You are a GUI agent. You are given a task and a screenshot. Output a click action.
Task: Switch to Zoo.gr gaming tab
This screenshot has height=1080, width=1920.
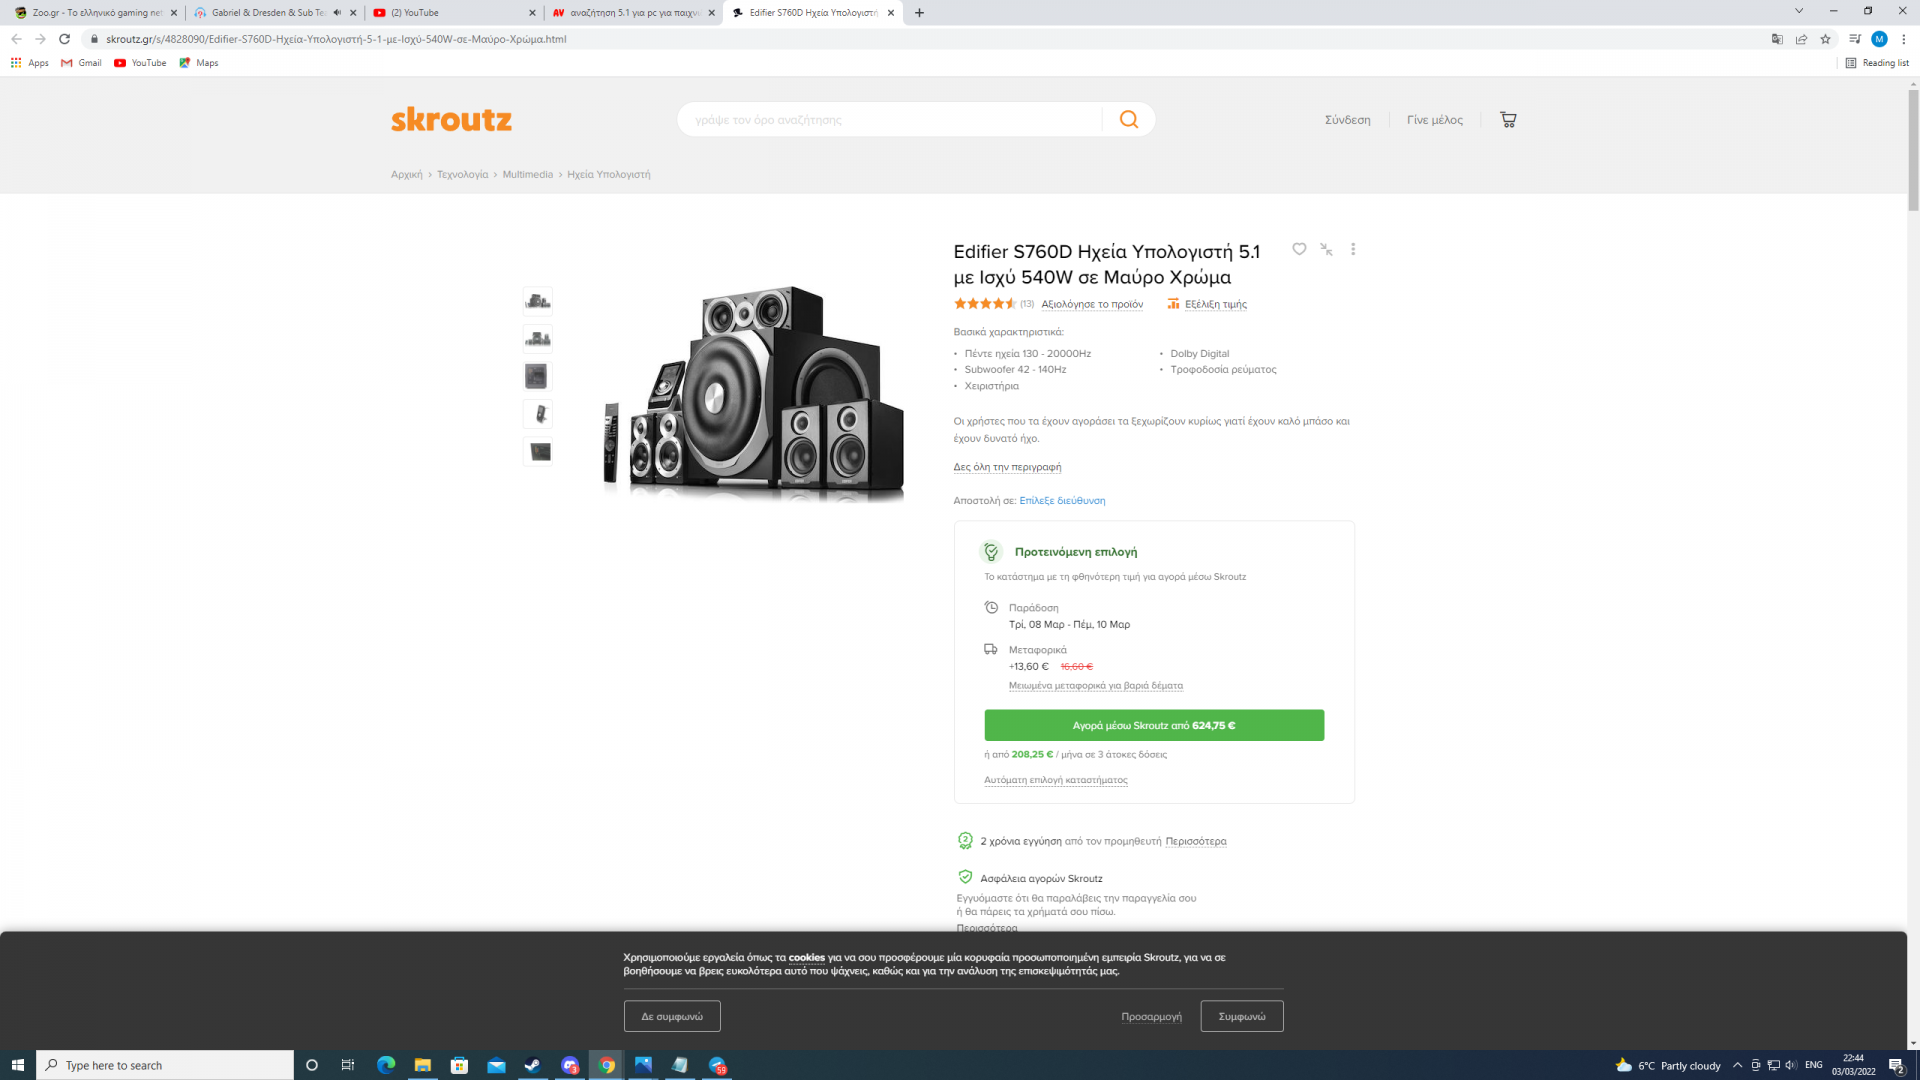[x=90, y=13]
